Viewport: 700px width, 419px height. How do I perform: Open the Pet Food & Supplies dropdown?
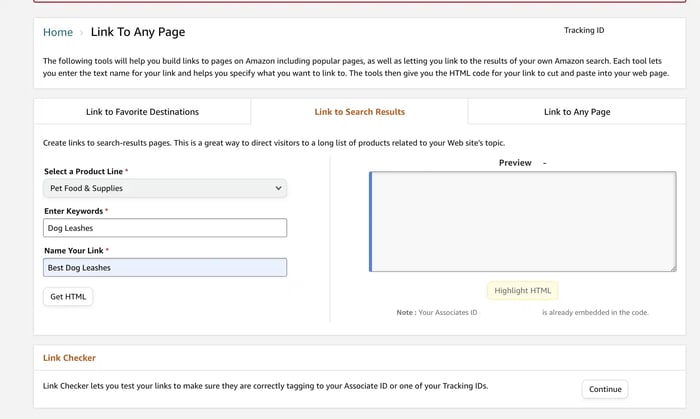[x=165, y=188]
